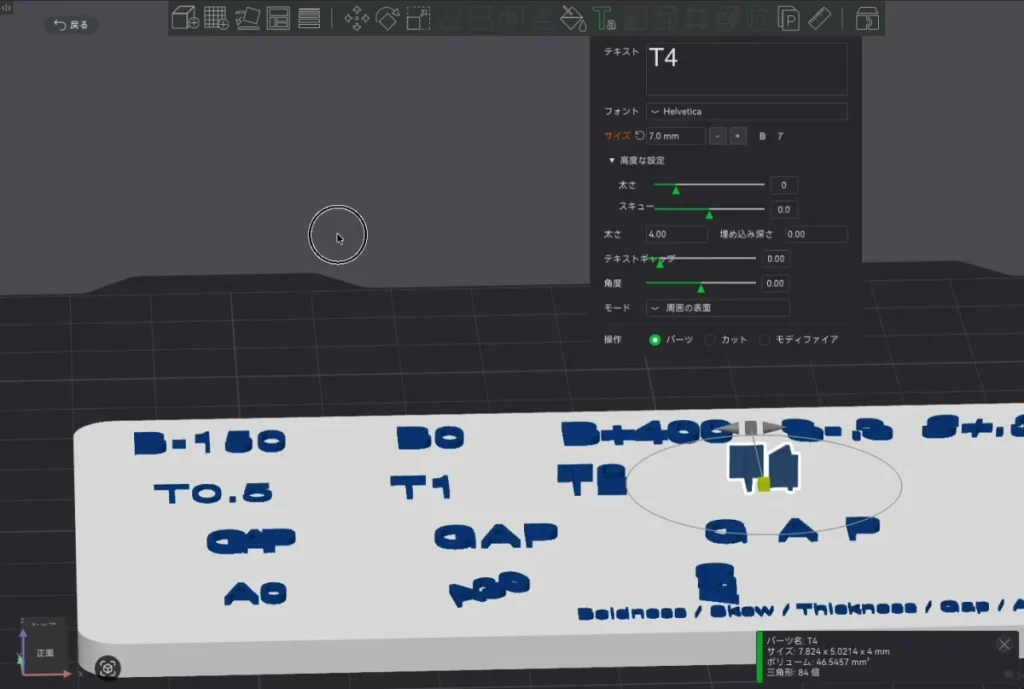Click the text gap value 0.00 field
The width and height of the screenshot is (1024, 689).
(x=776, y=259)
